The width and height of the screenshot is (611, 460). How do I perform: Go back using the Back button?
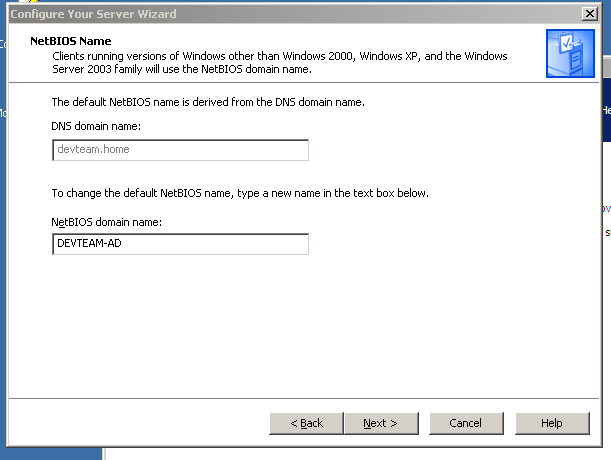306,423
